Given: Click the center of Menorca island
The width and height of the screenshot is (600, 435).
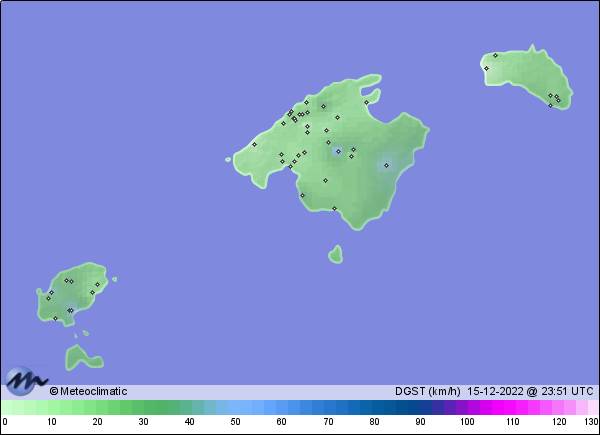Looking at the screenshot, I should coord(525,80).
